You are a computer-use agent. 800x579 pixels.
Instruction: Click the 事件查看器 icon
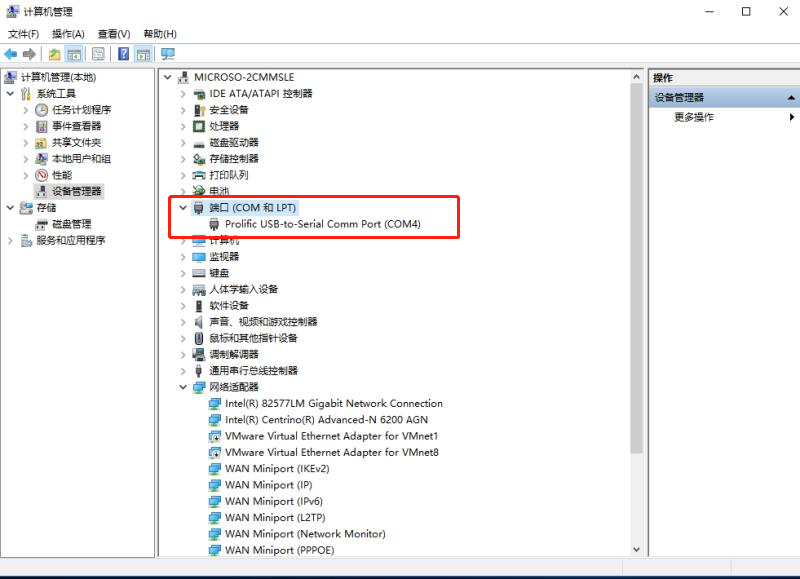click(41, 126)
